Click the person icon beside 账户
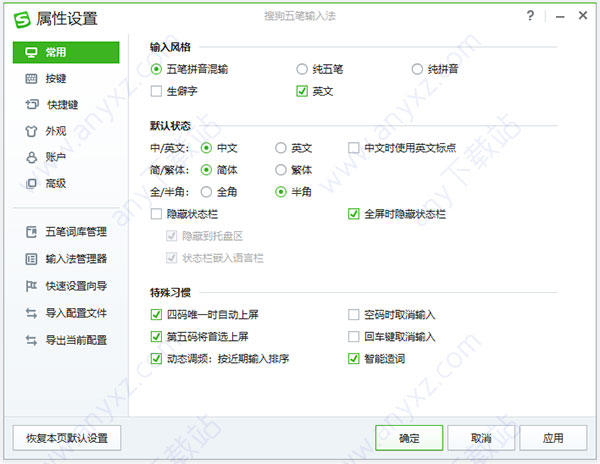600x464 pixels. coord(31,157)
